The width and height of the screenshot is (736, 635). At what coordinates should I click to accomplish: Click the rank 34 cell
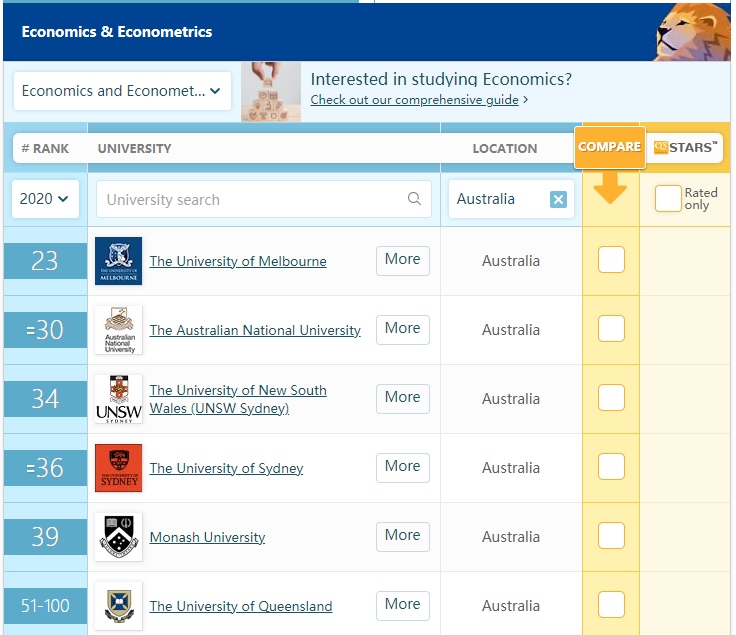pyautogui.click(x=45, y=399)
